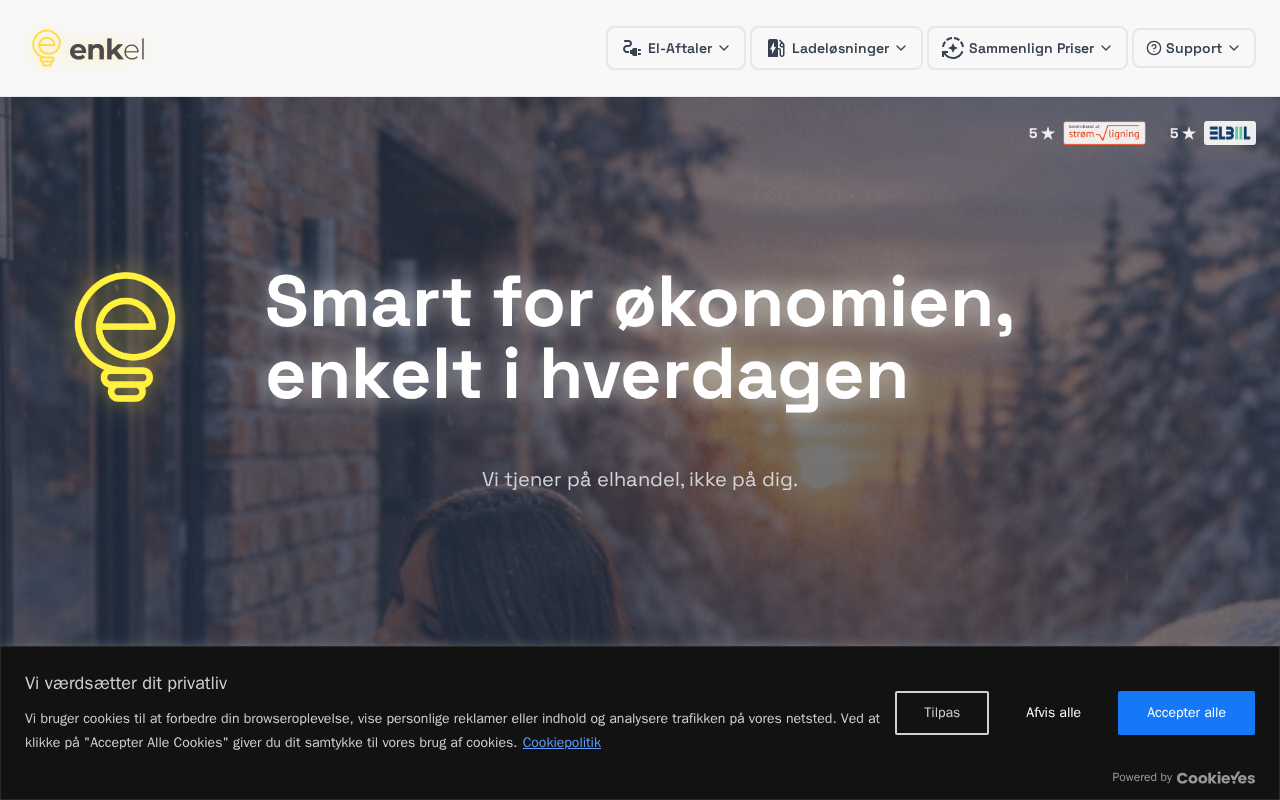Click the compare icon beside Sammenlign Priser

952,48
